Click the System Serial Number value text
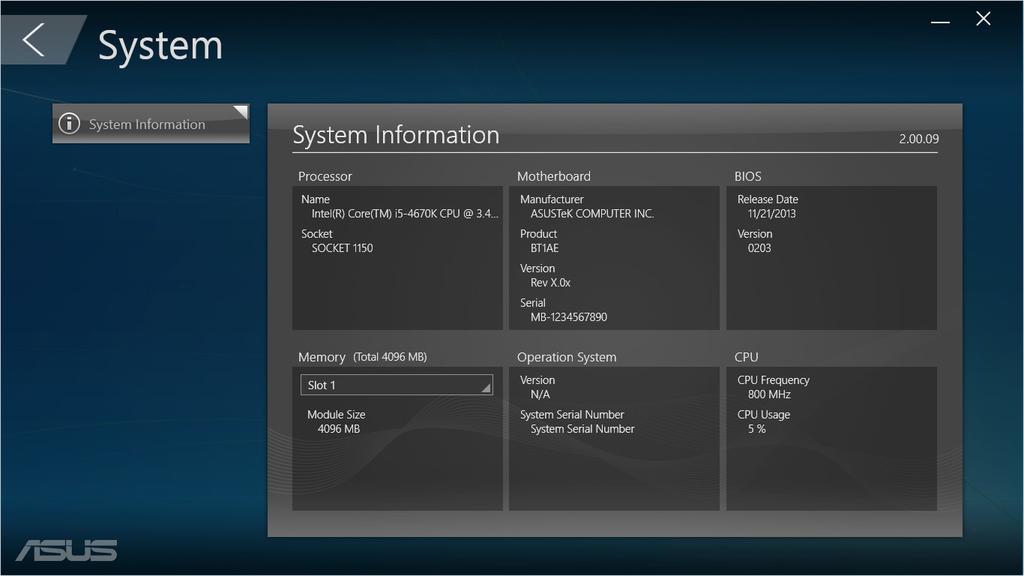Viewport: 1024px width, 576px height. pyautogui.click(x=583, y=429)
